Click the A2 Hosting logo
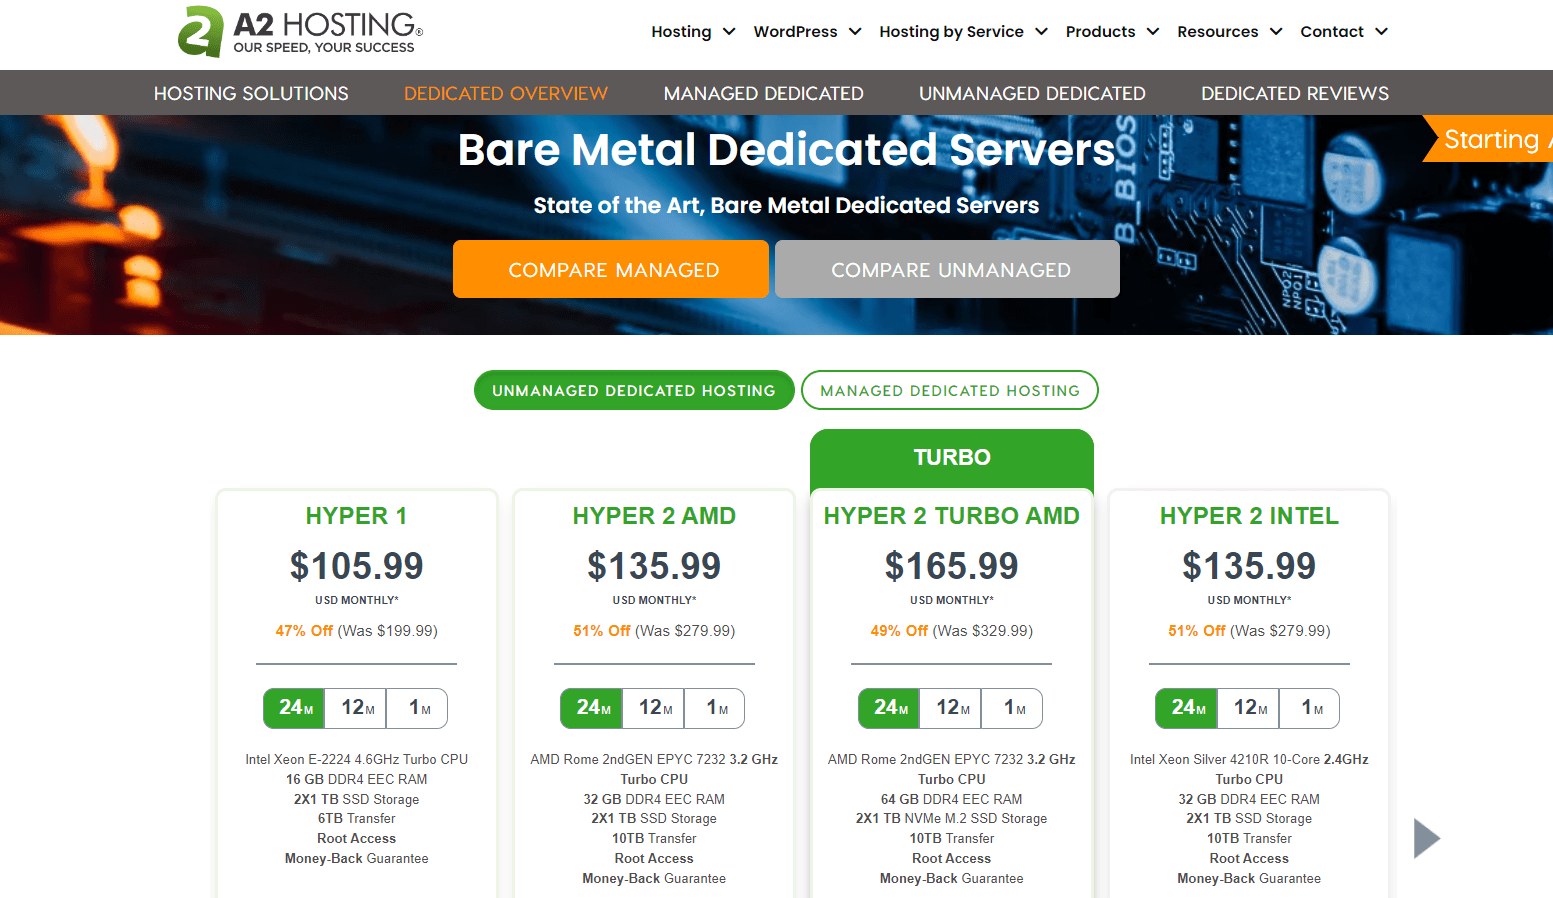Image resolution: width=1553 pixels, height=898 pixels. pos(300,32)
